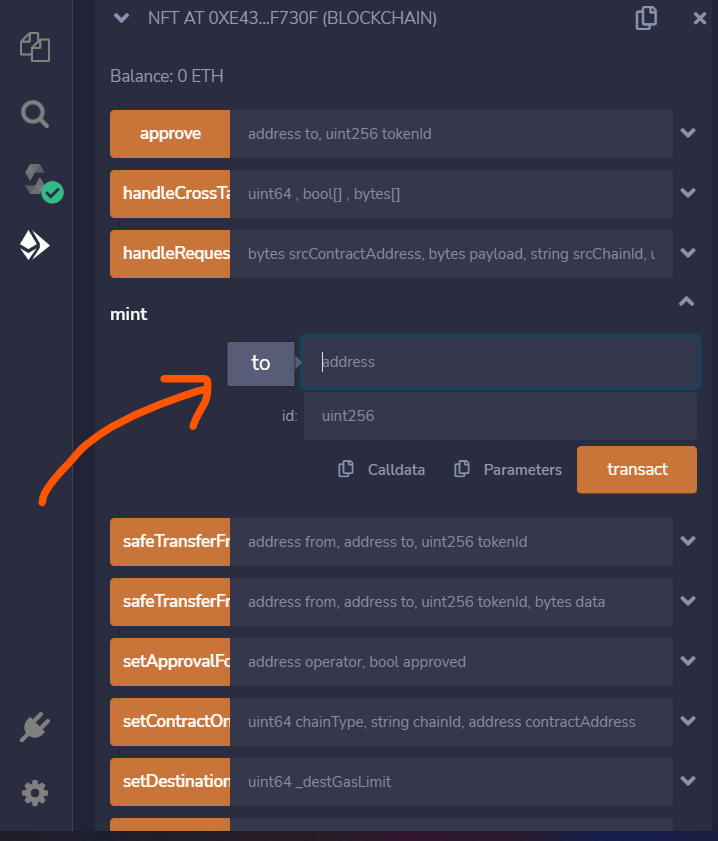
Task: Copy the NFT contract address via copy icon
Action: coord(646,18)
